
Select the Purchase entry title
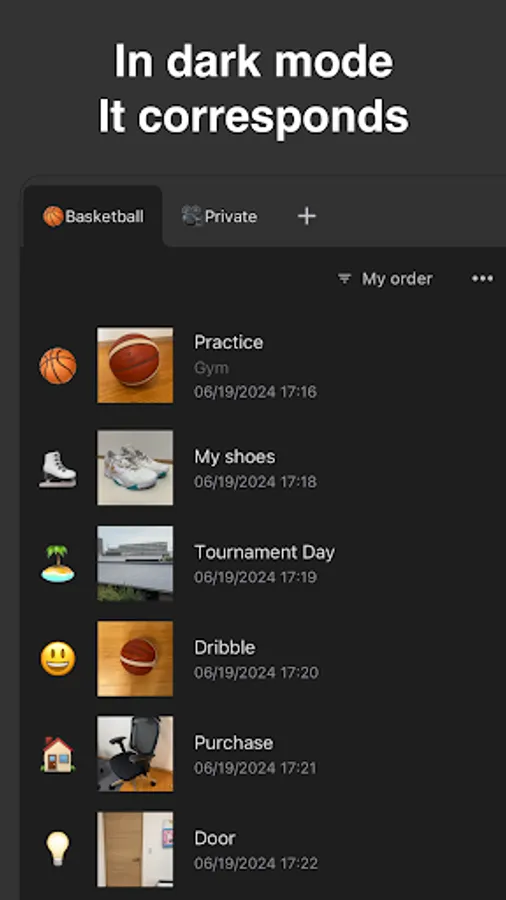(233, 743)
